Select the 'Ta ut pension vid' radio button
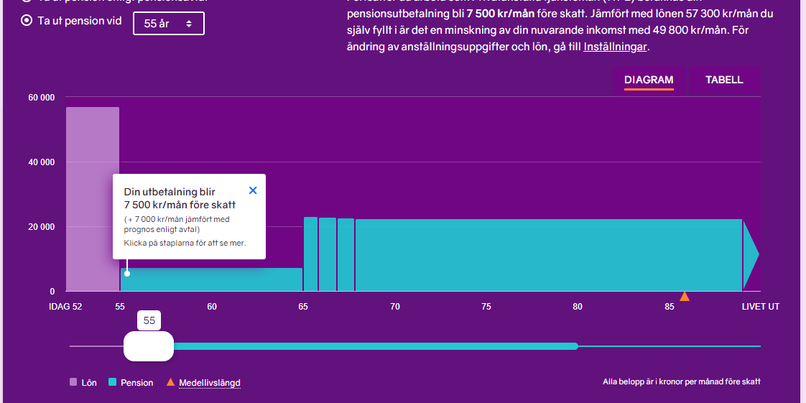806x403 pixels. click(x=26, y=22)
